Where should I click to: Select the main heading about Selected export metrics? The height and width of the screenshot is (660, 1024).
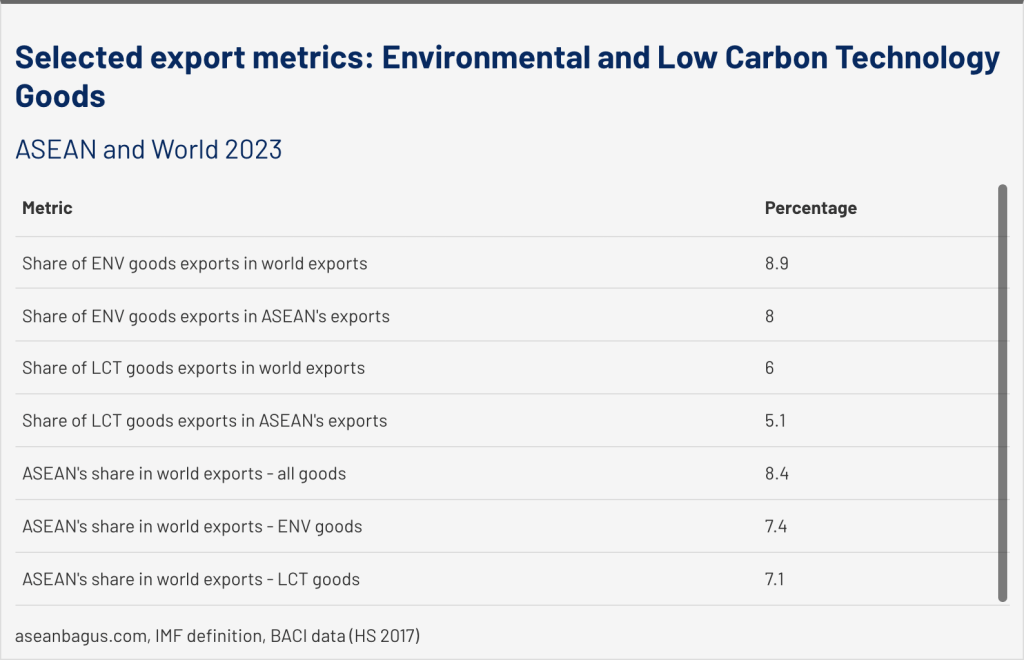507,77
